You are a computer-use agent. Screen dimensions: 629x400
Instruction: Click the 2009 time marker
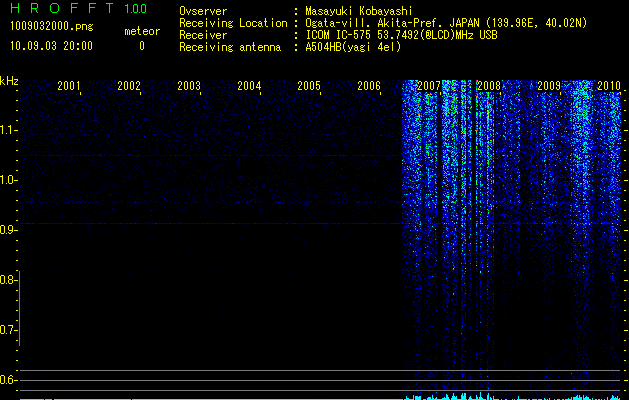[549, 86]
